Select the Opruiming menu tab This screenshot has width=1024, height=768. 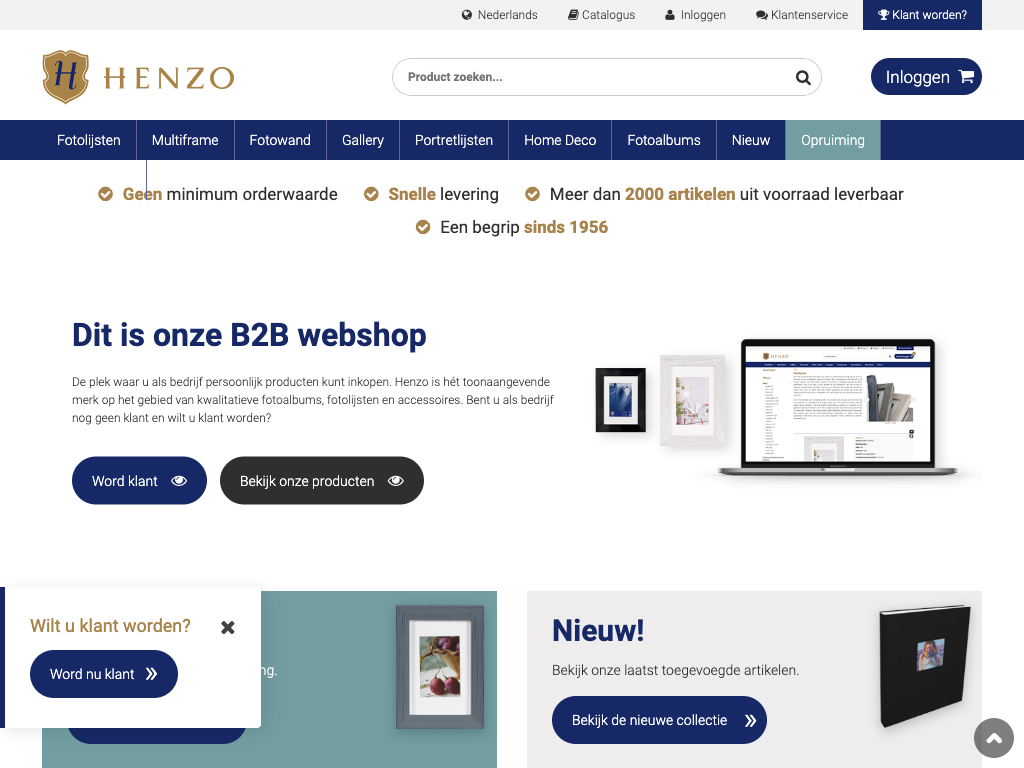(x=833, y=140)
